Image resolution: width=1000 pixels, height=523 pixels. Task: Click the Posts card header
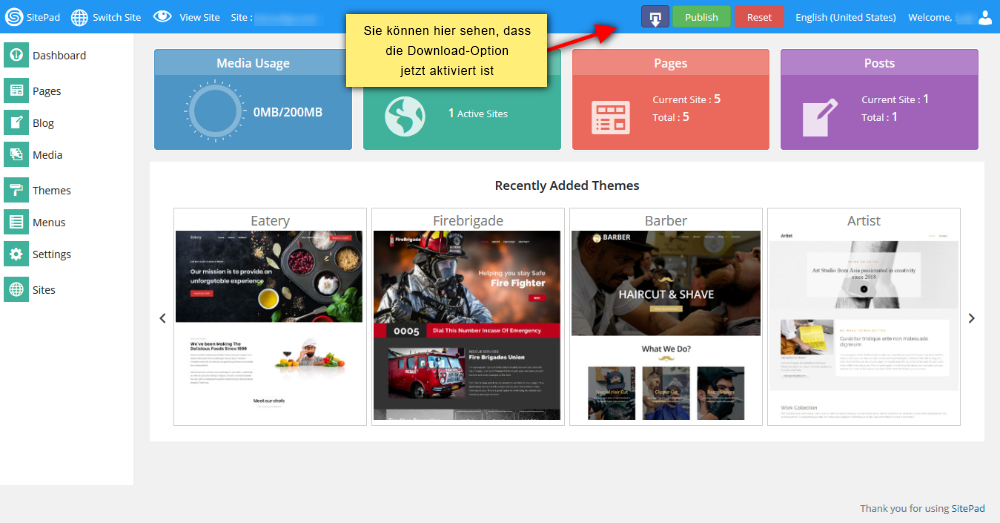879,63
